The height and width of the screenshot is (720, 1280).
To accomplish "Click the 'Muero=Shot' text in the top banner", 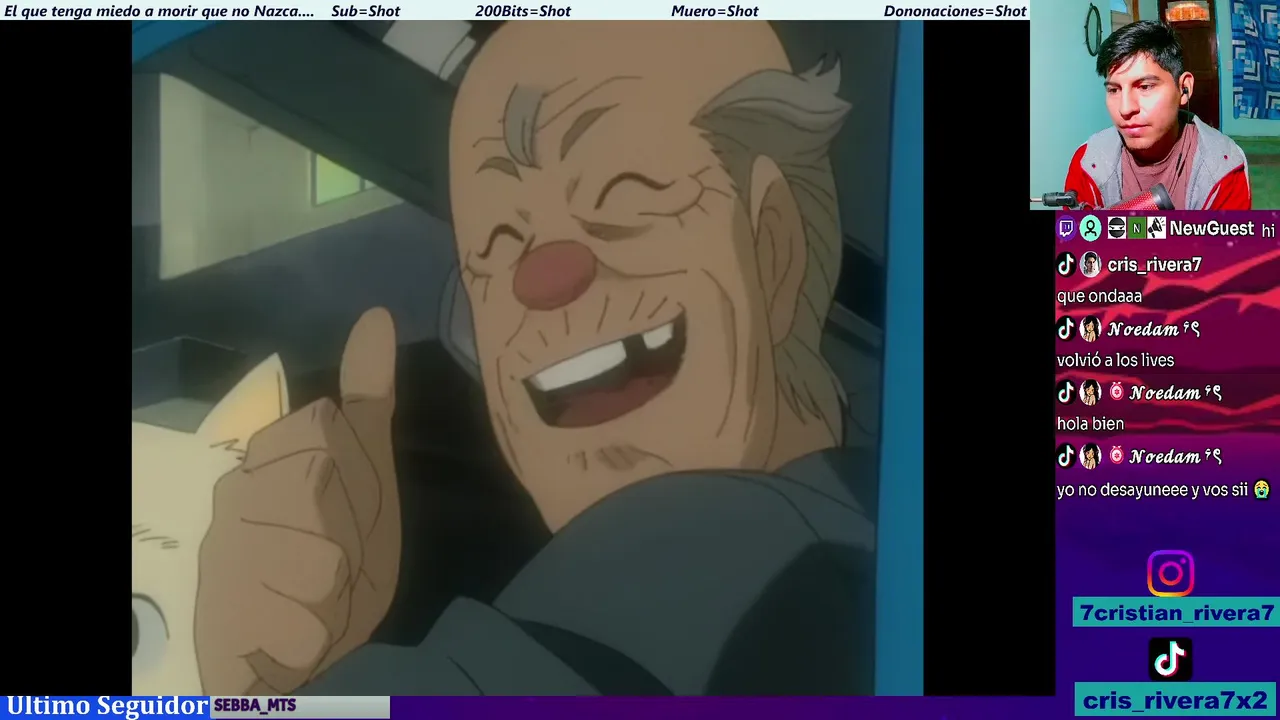I will [x=715, y=11].
